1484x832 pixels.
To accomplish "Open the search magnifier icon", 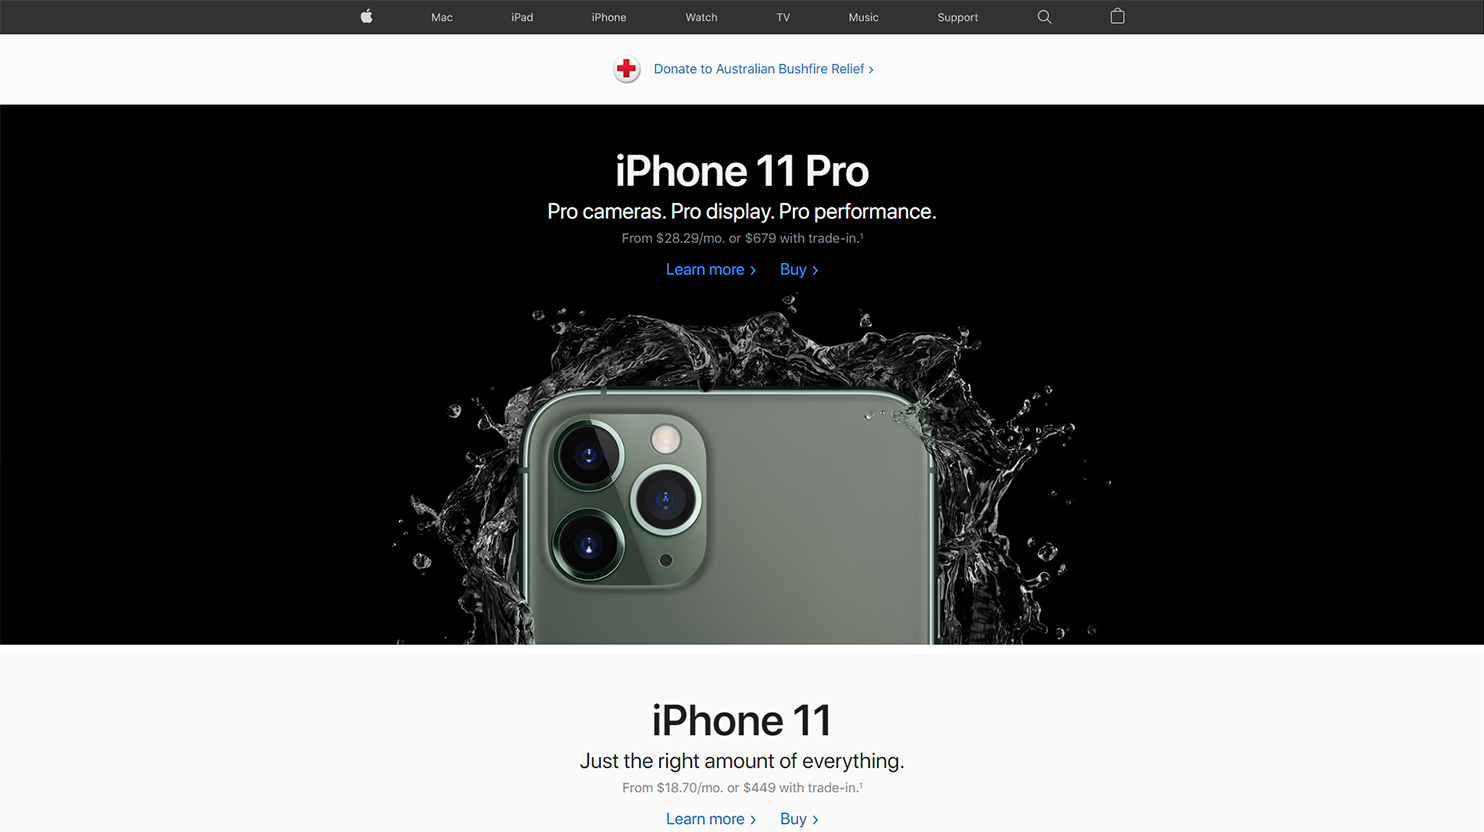I will [x=1044, y=17].
